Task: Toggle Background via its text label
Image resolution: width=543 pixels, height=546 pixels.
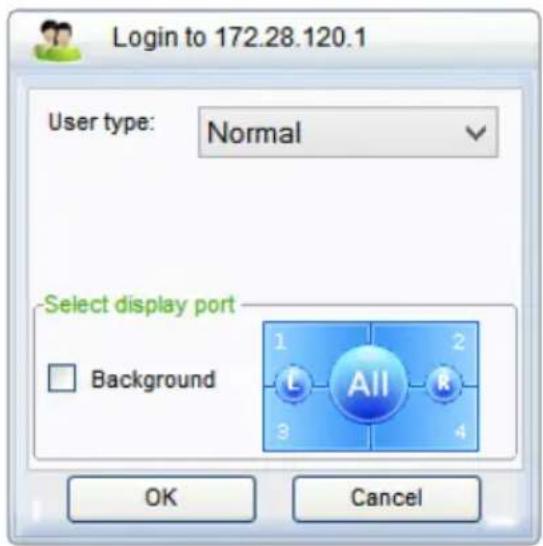Action: coord(153,379)
